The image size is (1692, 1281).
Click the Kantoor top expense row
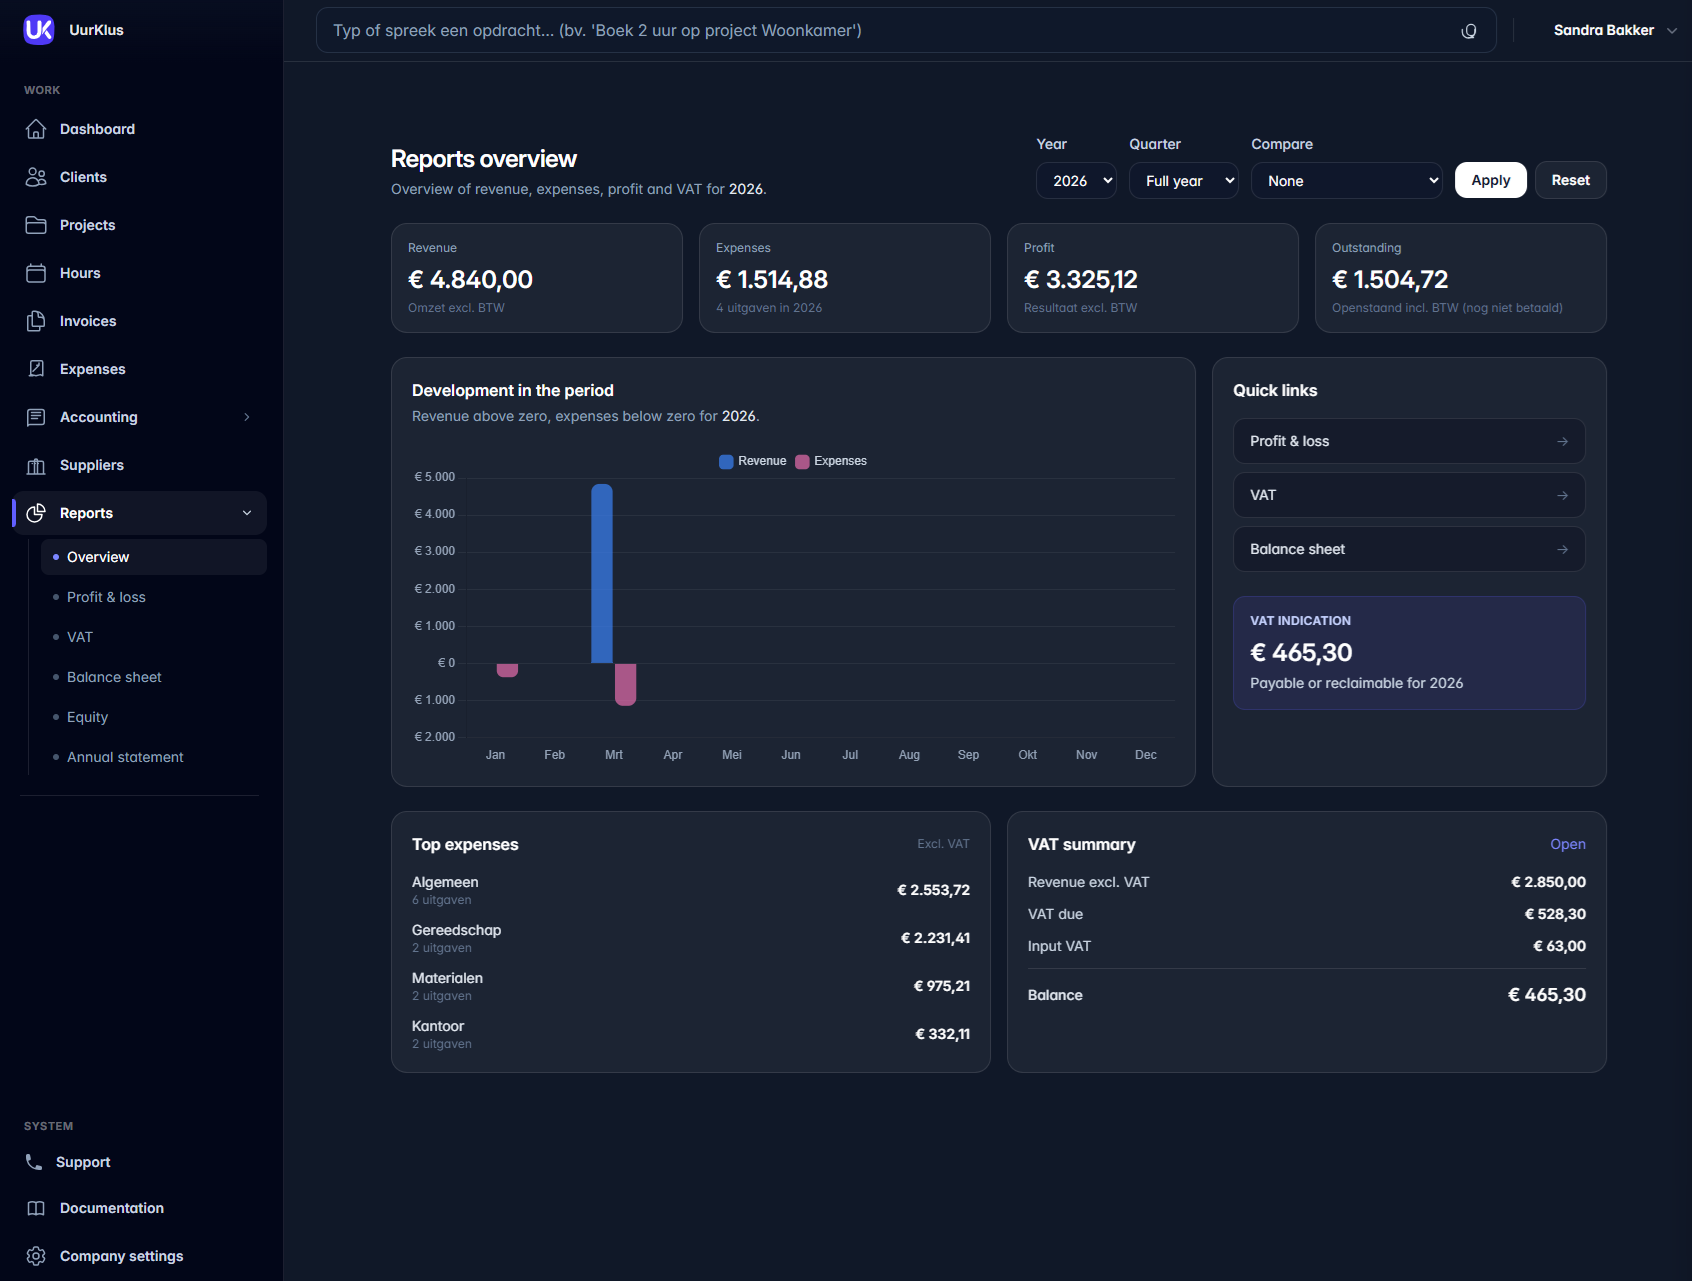point(691,1034)
